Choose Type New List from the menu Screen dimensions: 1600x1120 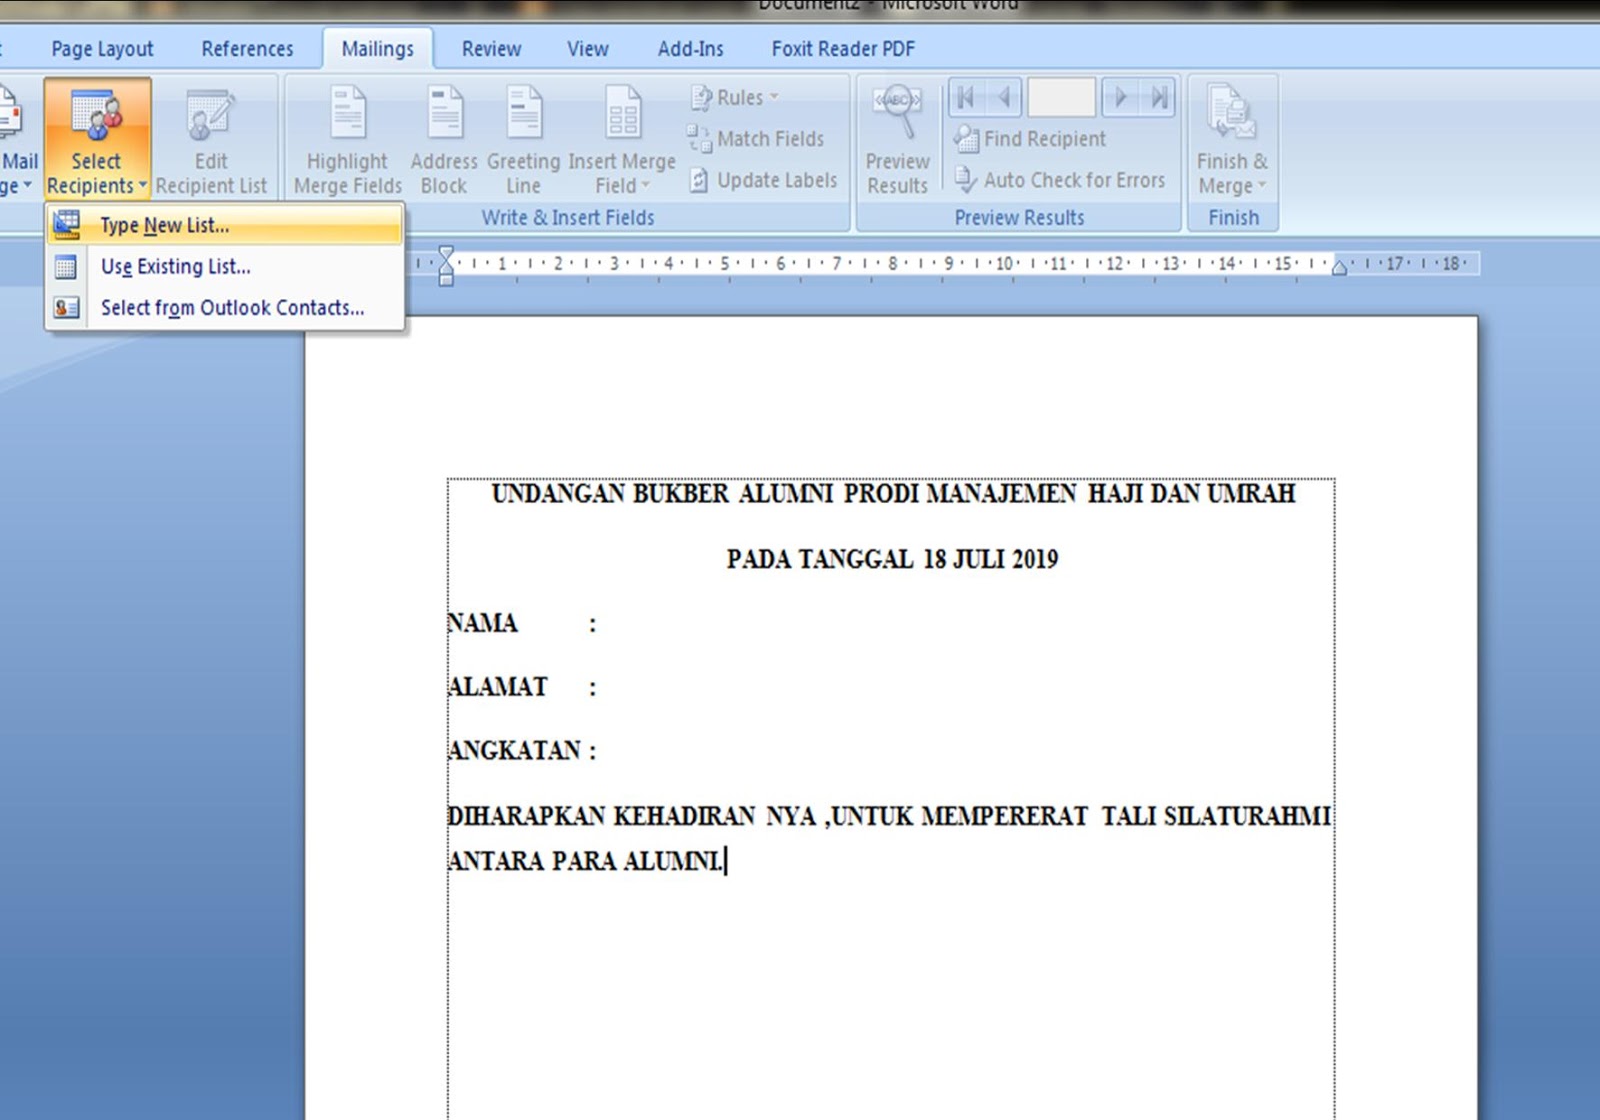coord(165,225)
